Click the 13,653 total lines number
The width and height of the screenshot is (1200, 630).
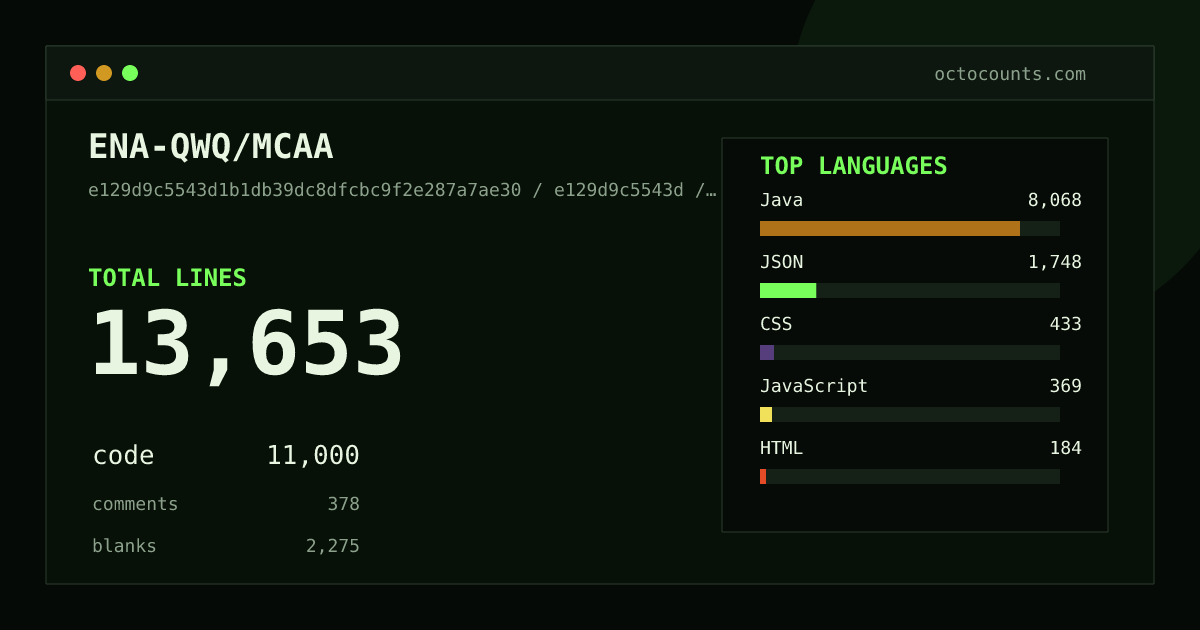[247, 345]
